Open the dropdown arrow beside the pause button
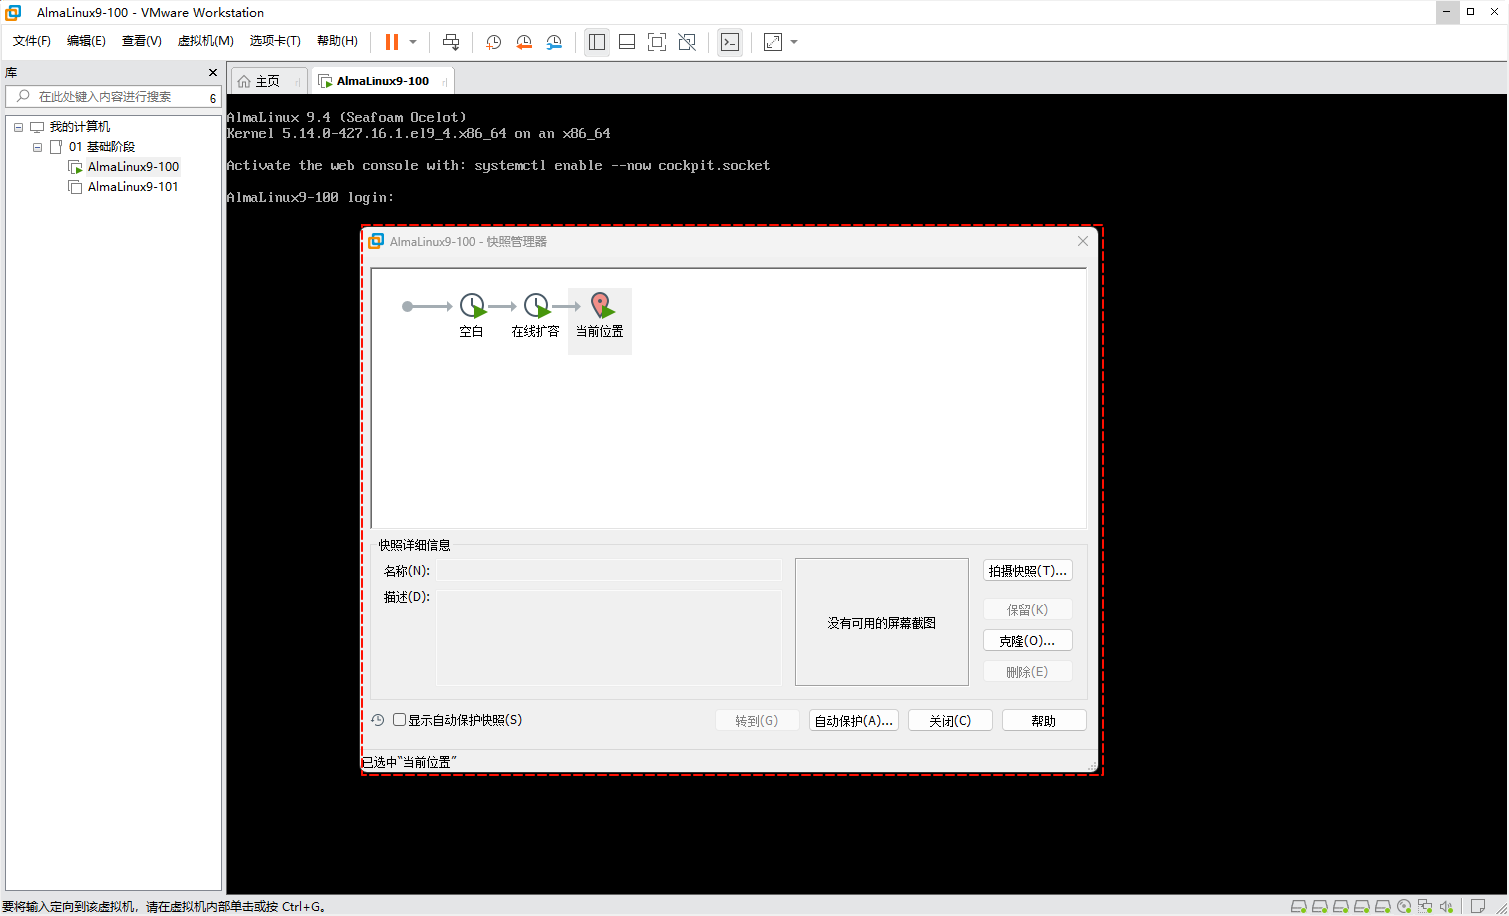Viewport: 1509px width, 916px height. point(413,42)
